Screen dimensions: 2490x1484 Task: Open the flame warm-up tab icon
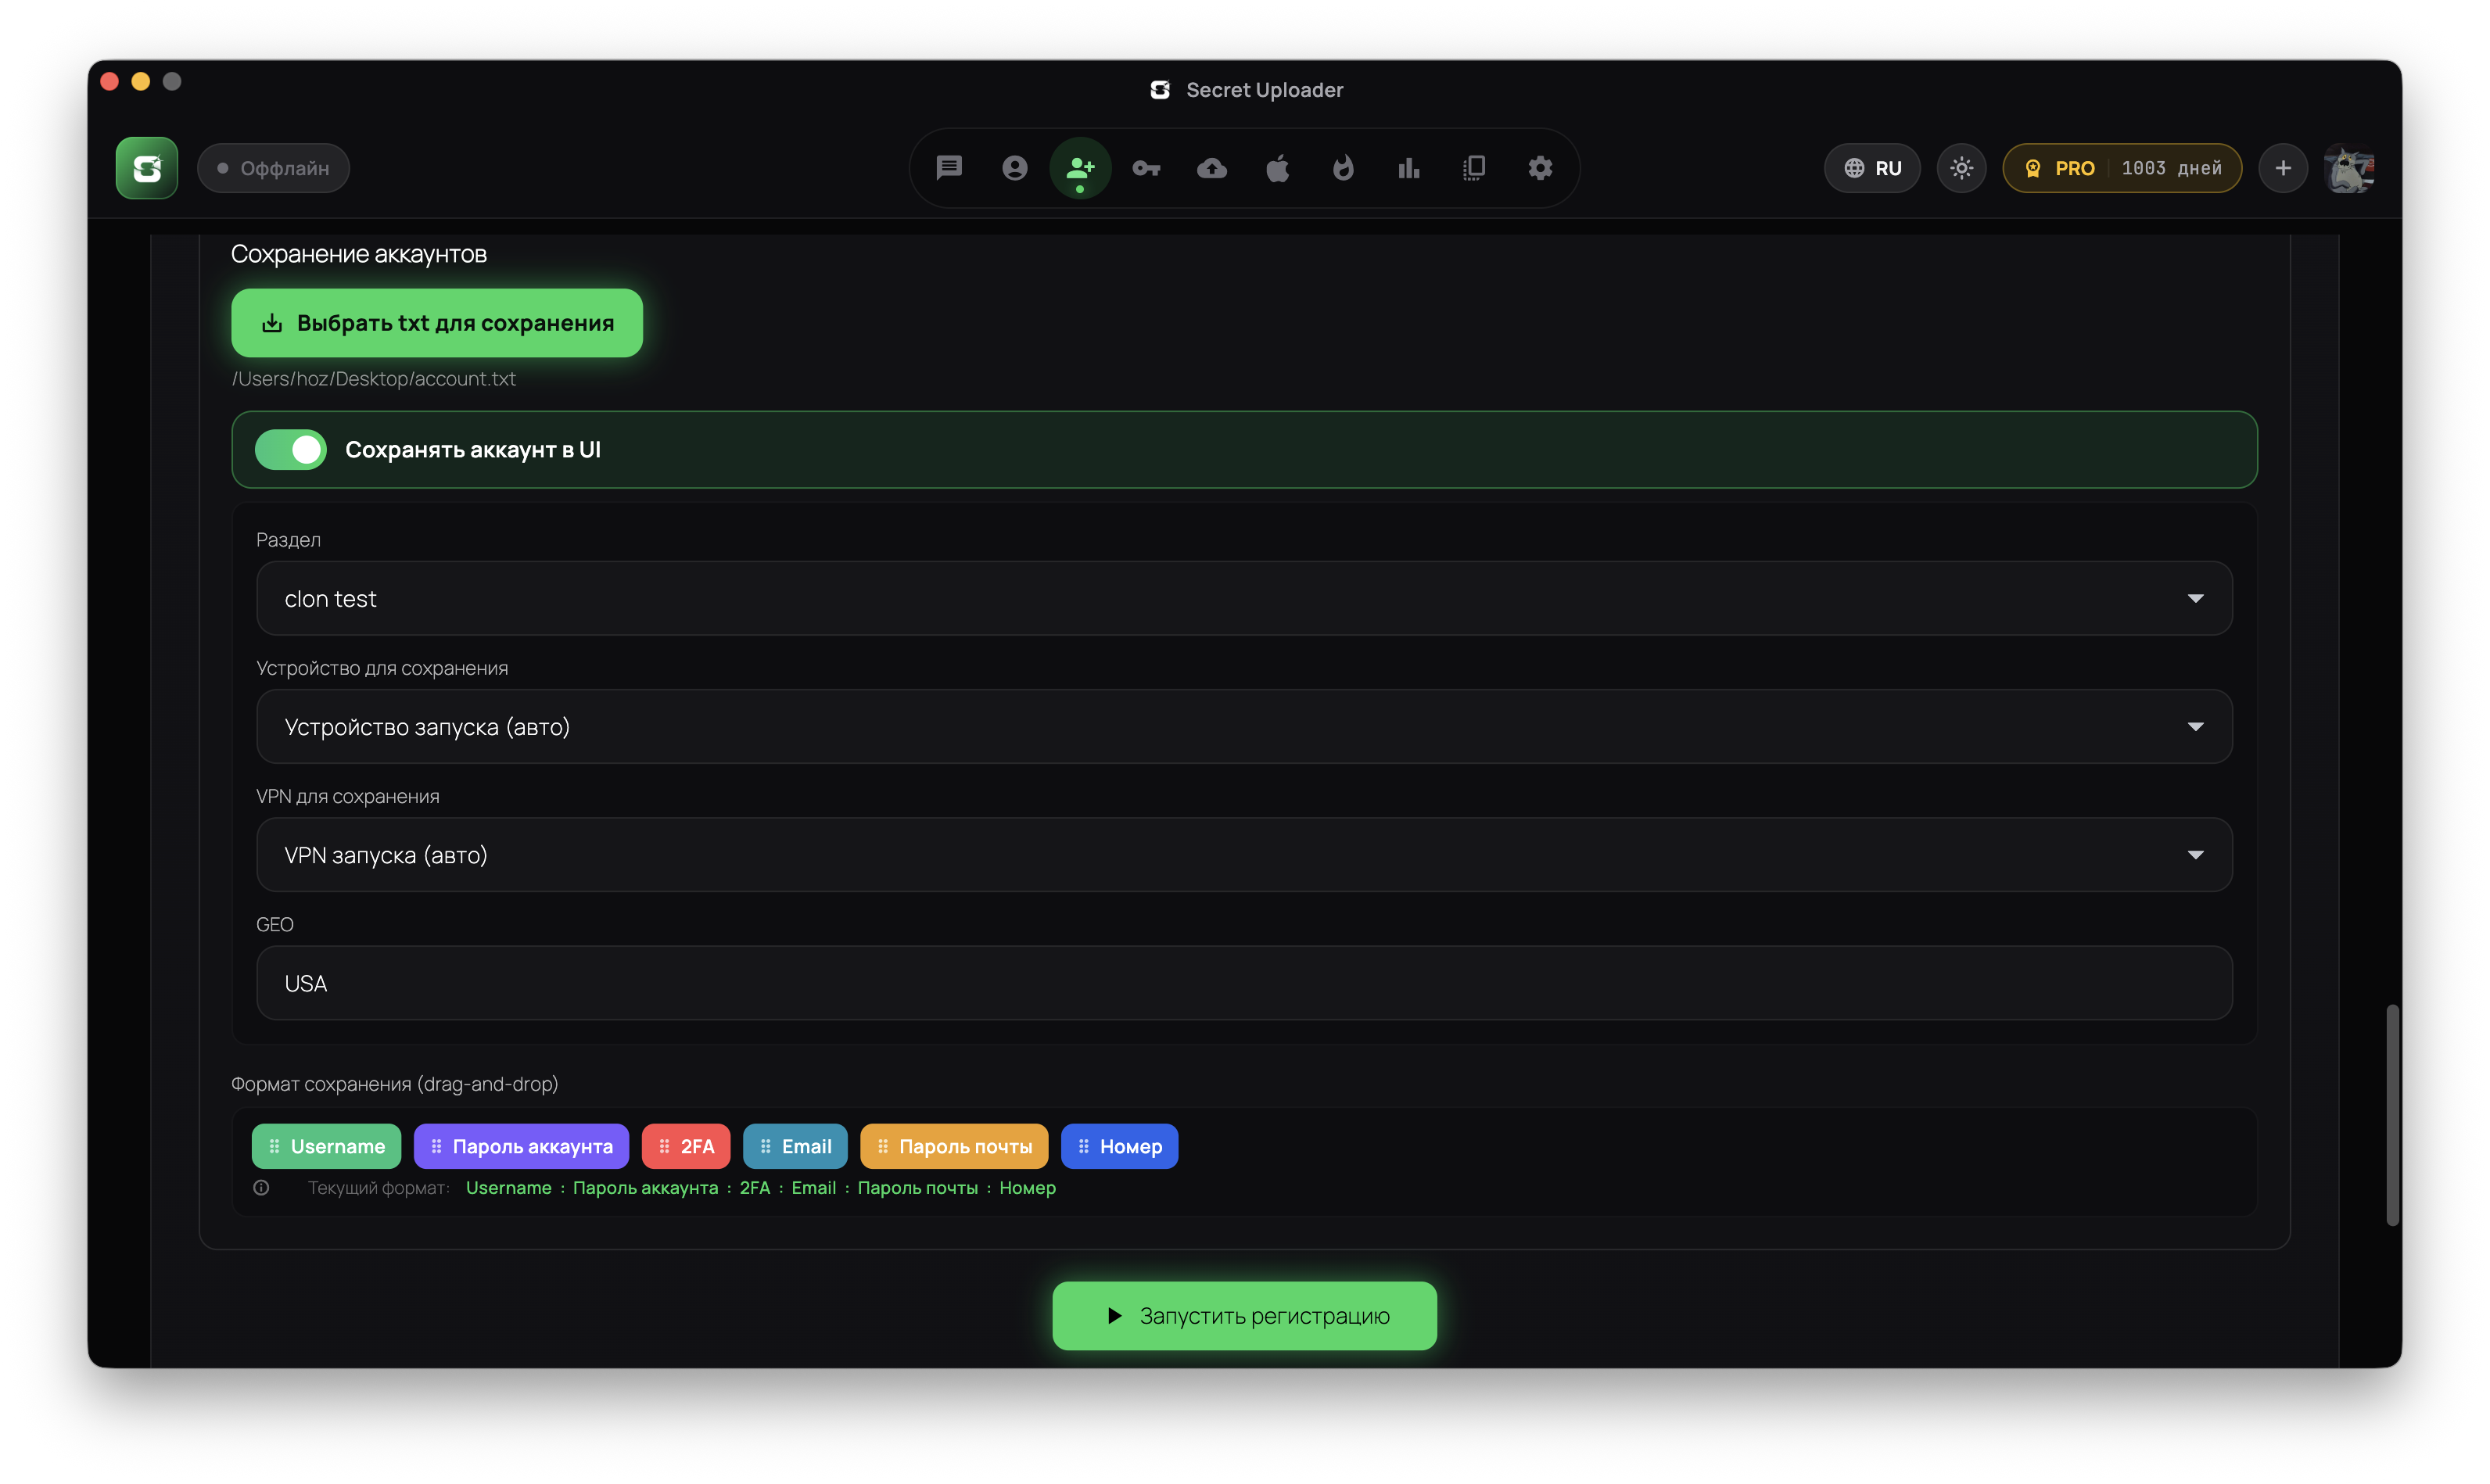[1343, 168]
